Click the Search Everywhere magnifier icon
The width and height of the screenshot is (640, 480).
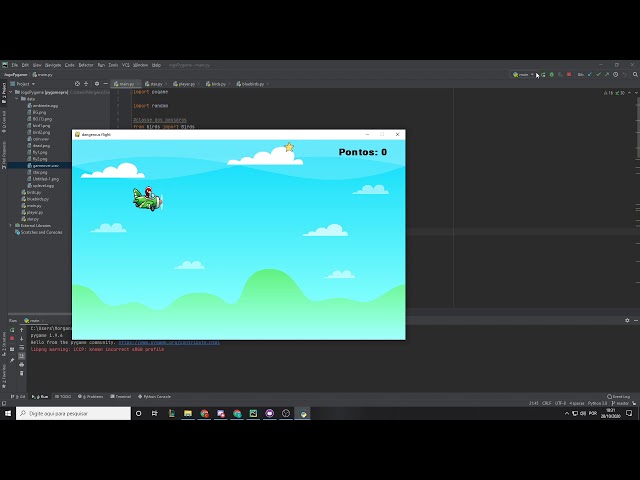point(636,75)
